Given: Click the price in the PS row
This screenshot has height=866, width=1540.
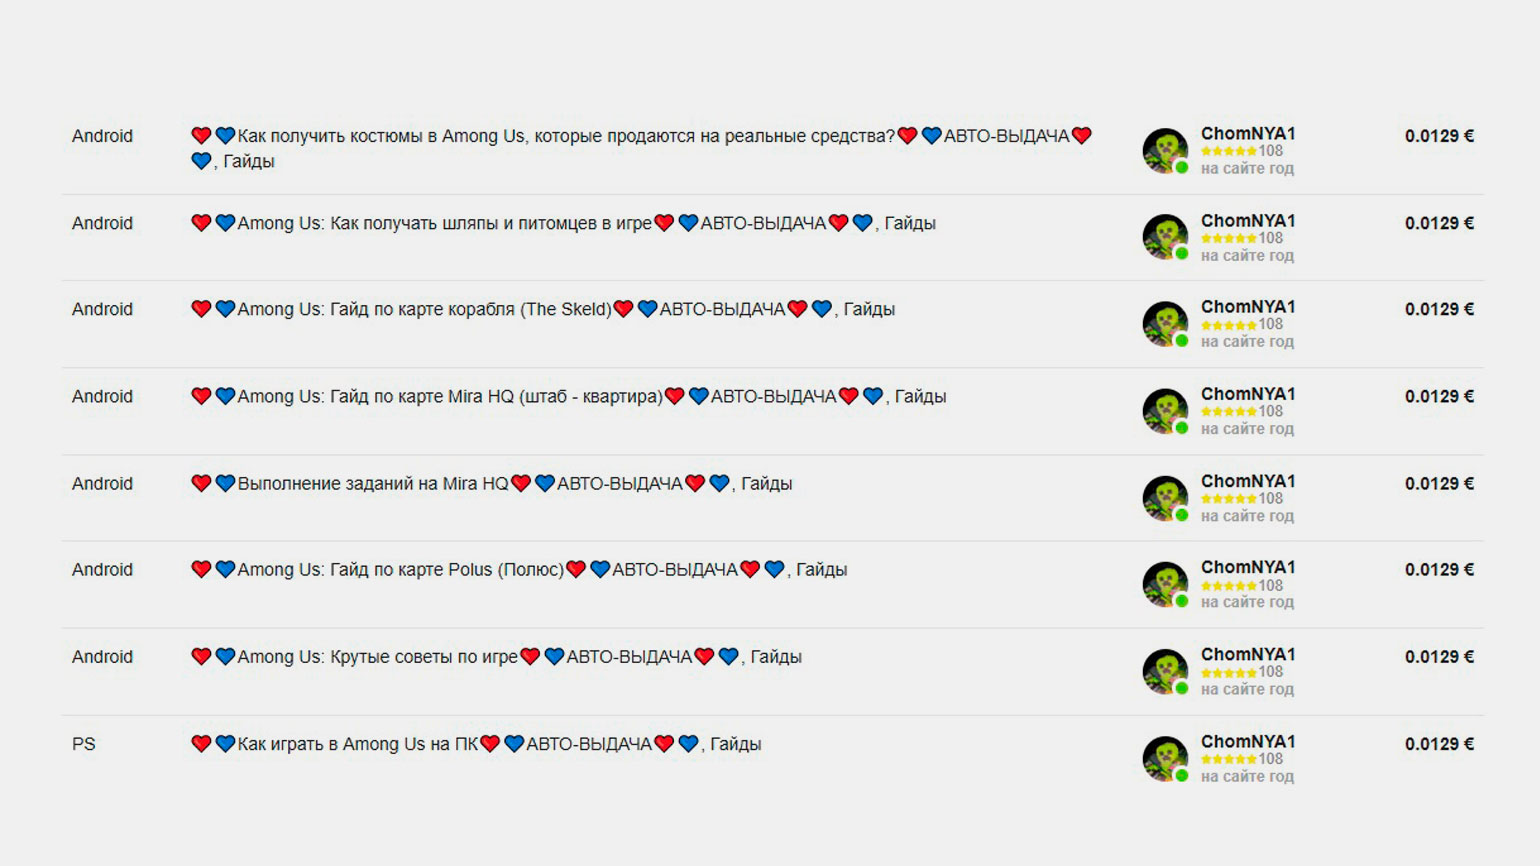Looking at the screenshot, I should 1439,744.
